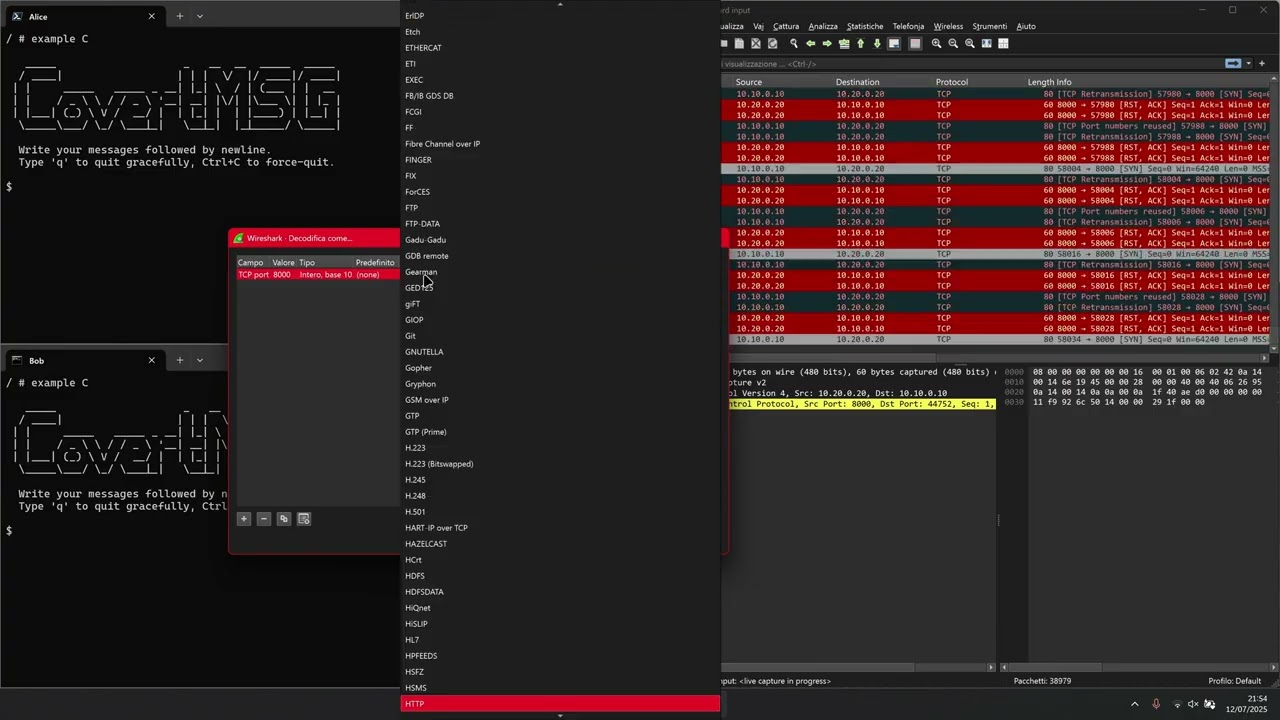Zoom in on packet text
The height and width of the screenshot is (720, 1280).
[937, 44]
